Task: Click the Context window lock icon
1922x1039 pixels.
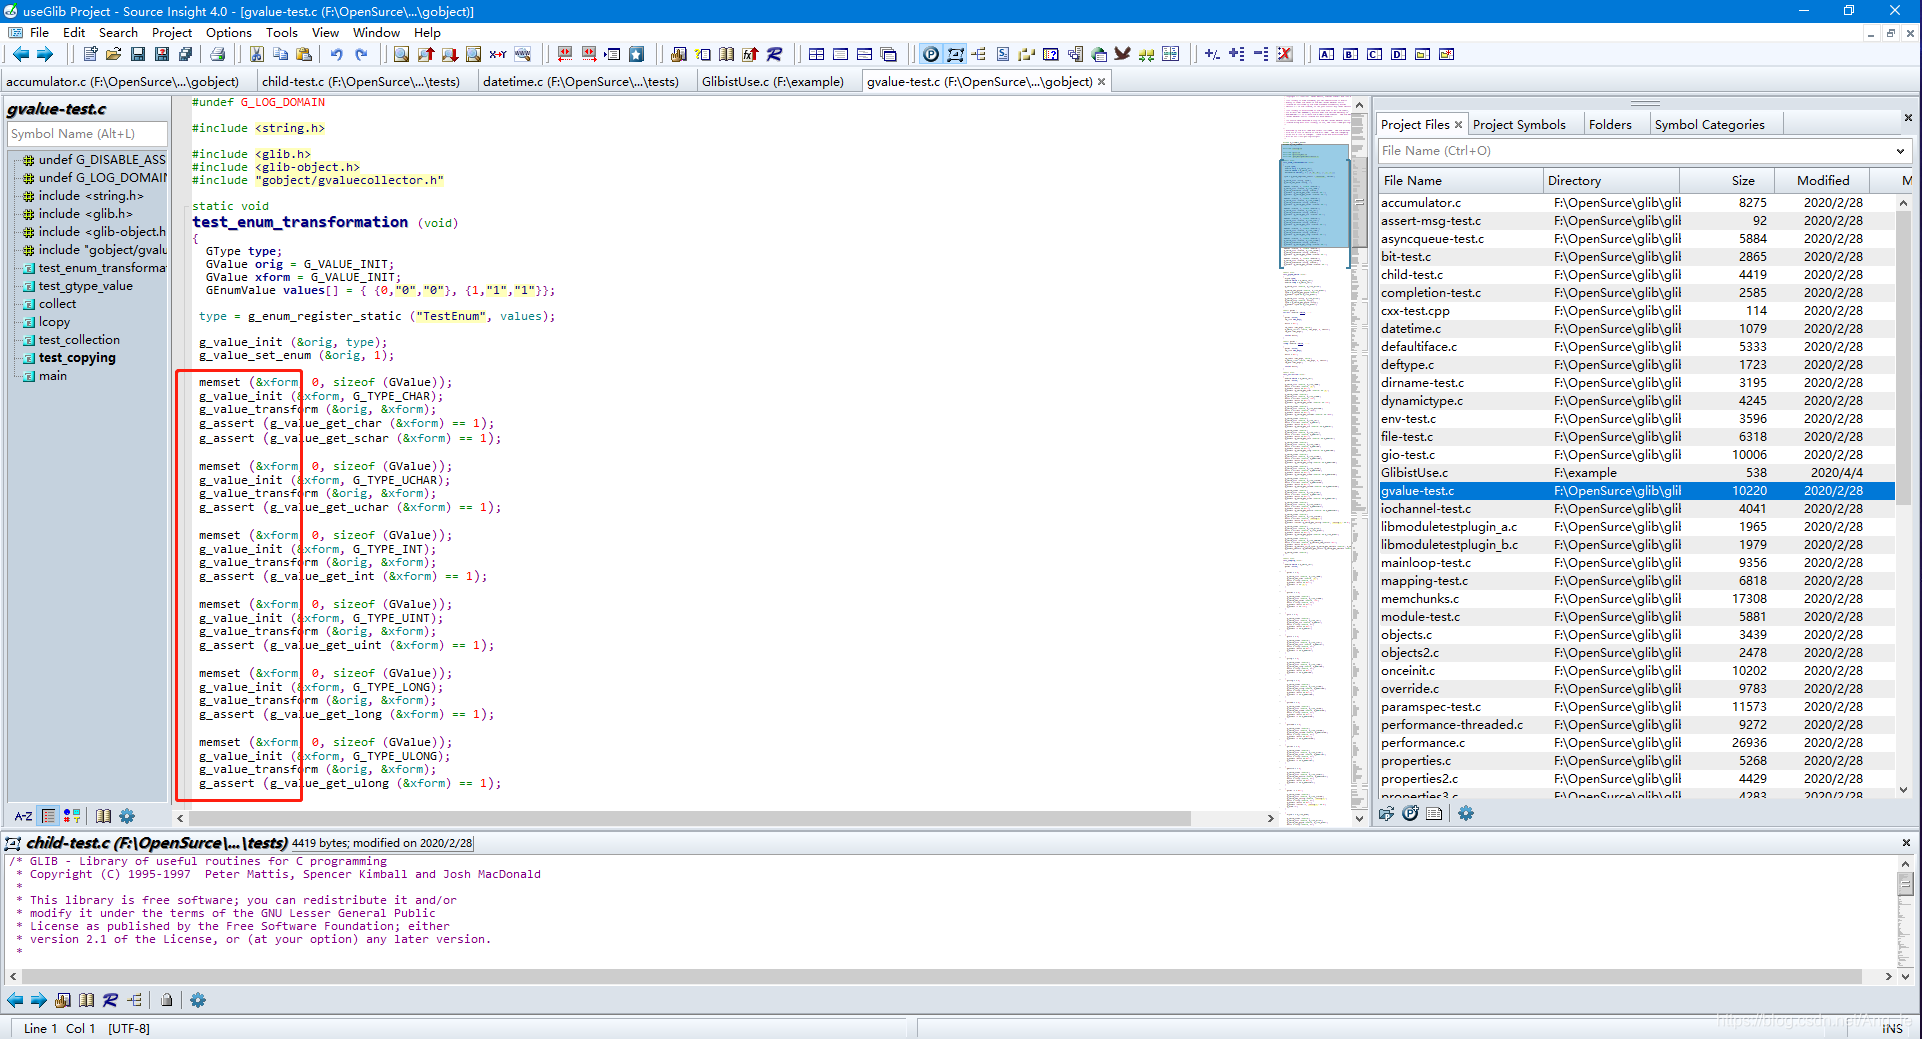Action: coord(167,1000)
